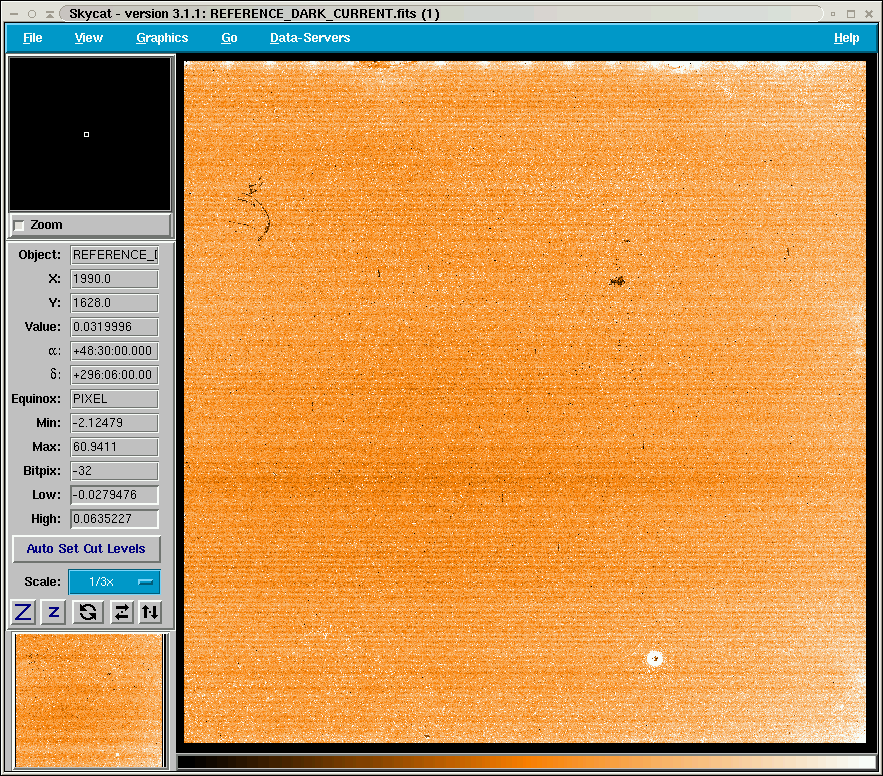Click the orange preview thumbnail image
Screen dimensions: 883x776
point(89,699)
